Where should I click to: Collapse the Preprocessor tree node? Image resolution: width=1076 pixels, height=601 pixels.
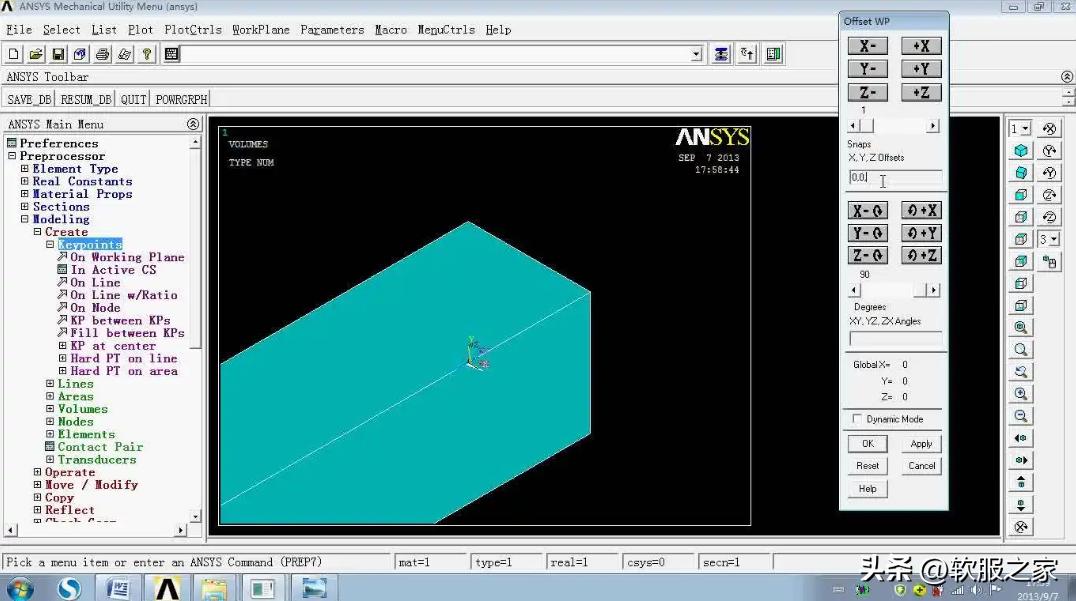(12, 156)
